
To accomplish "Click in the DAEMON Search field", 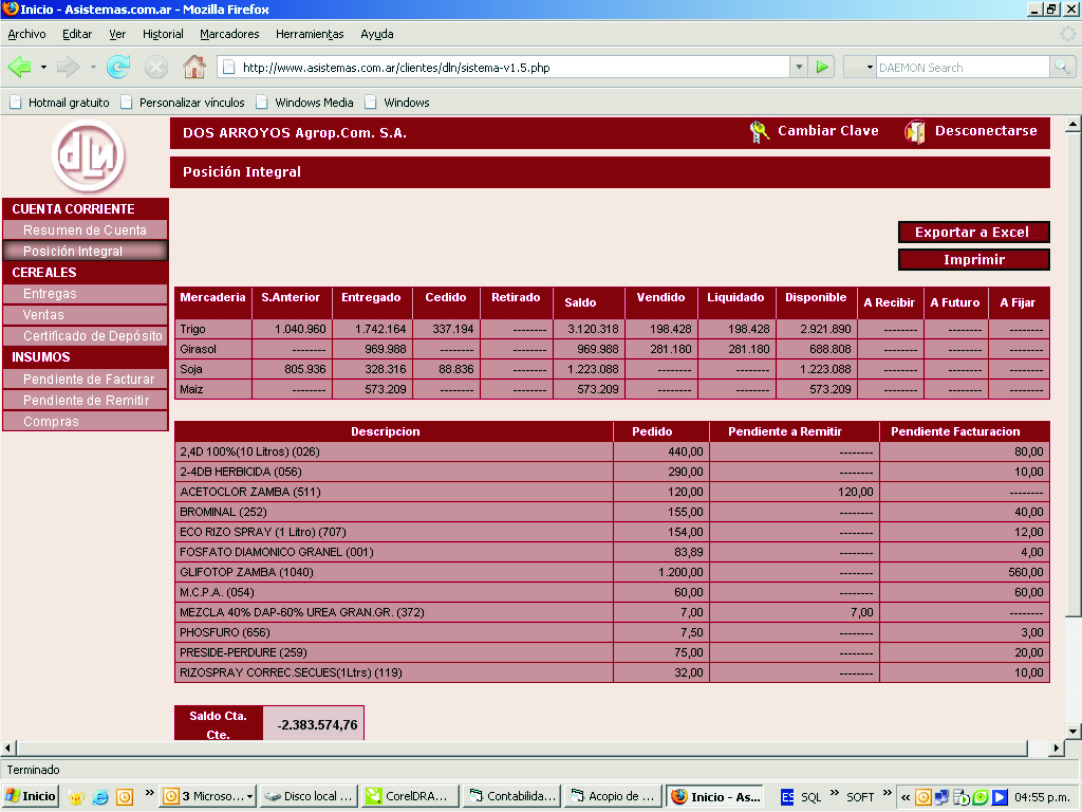I will (960, 68).
